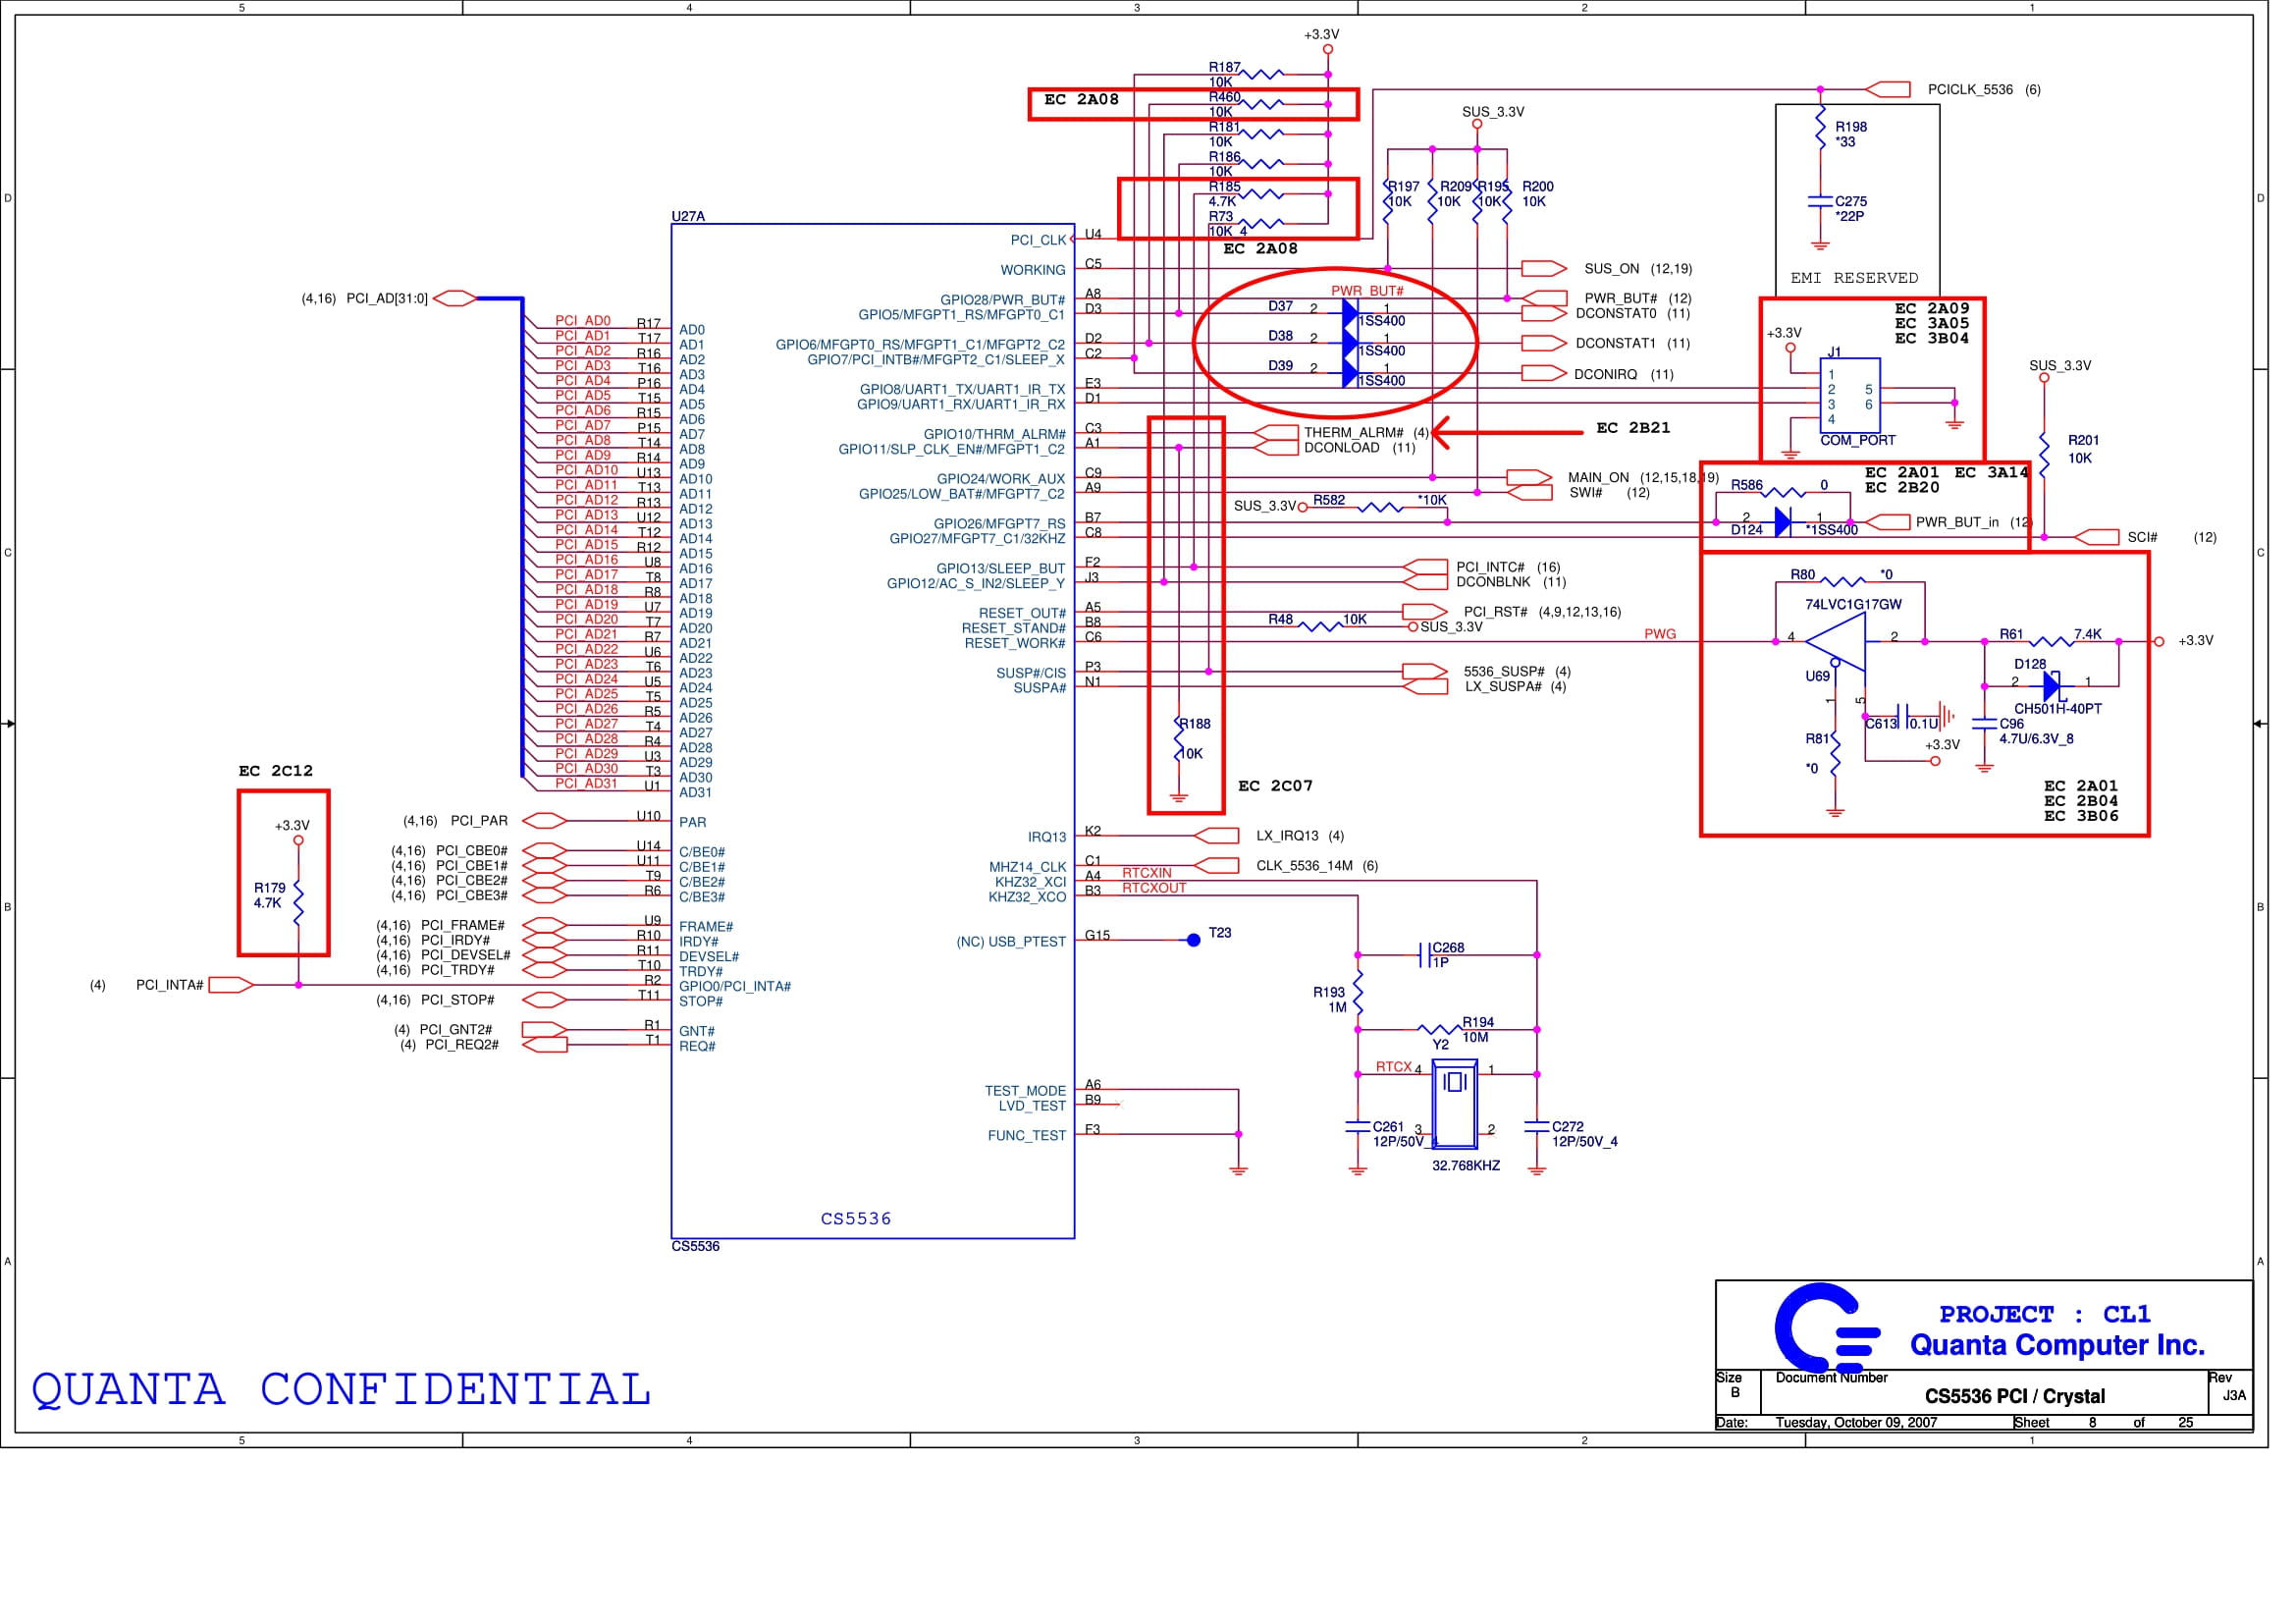Select the 'PCI_DEVSEL#' signal label
Viewport: 2296px width, 1624px height.
[465, 956]
